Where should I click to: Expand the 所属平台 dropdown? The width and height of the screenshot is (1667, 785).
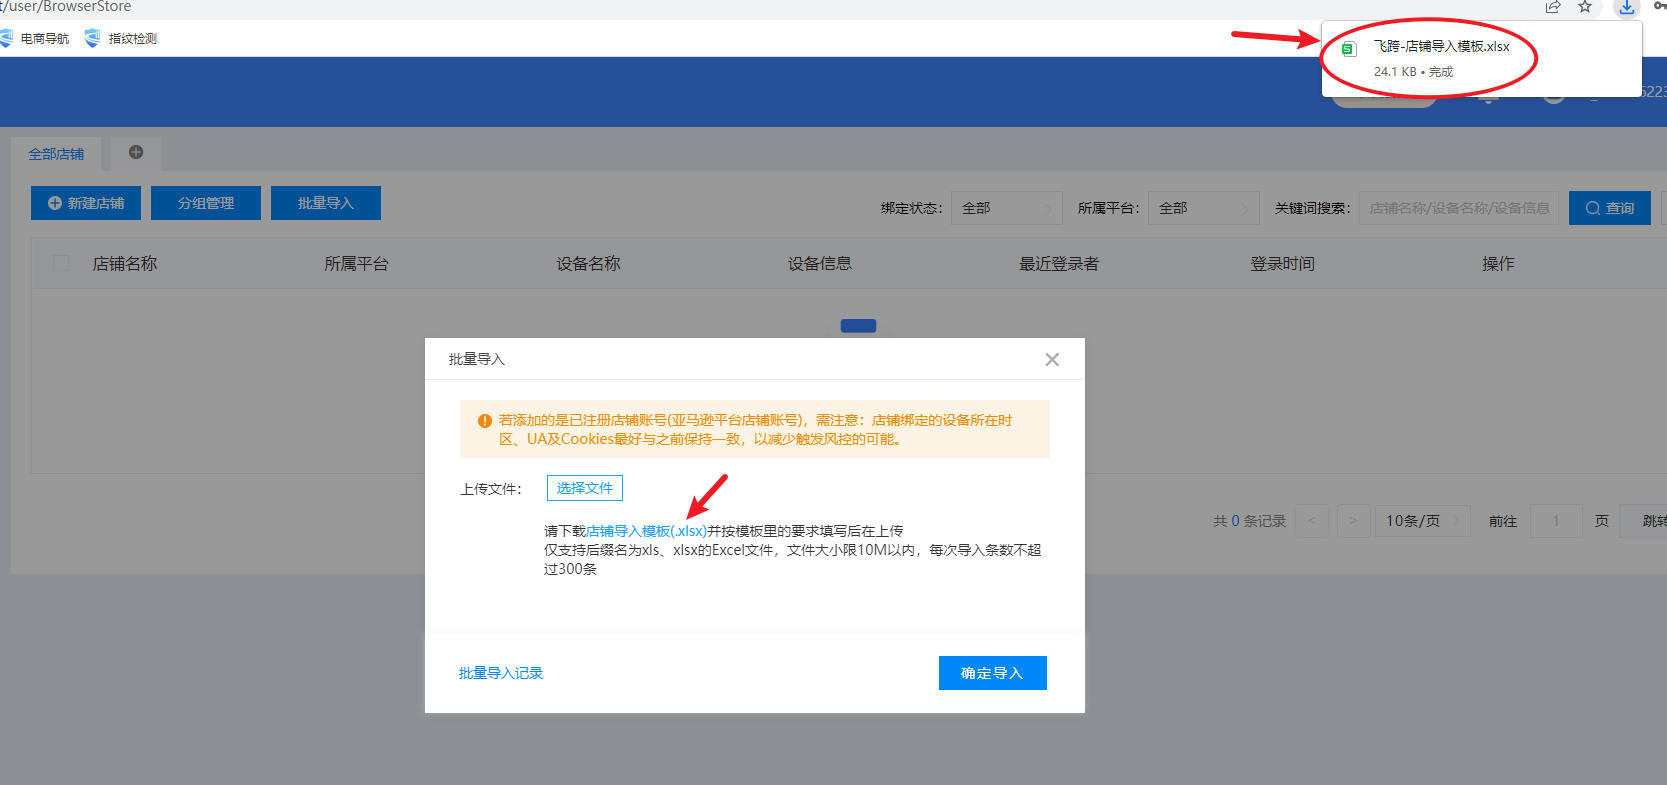(1203, 208)
